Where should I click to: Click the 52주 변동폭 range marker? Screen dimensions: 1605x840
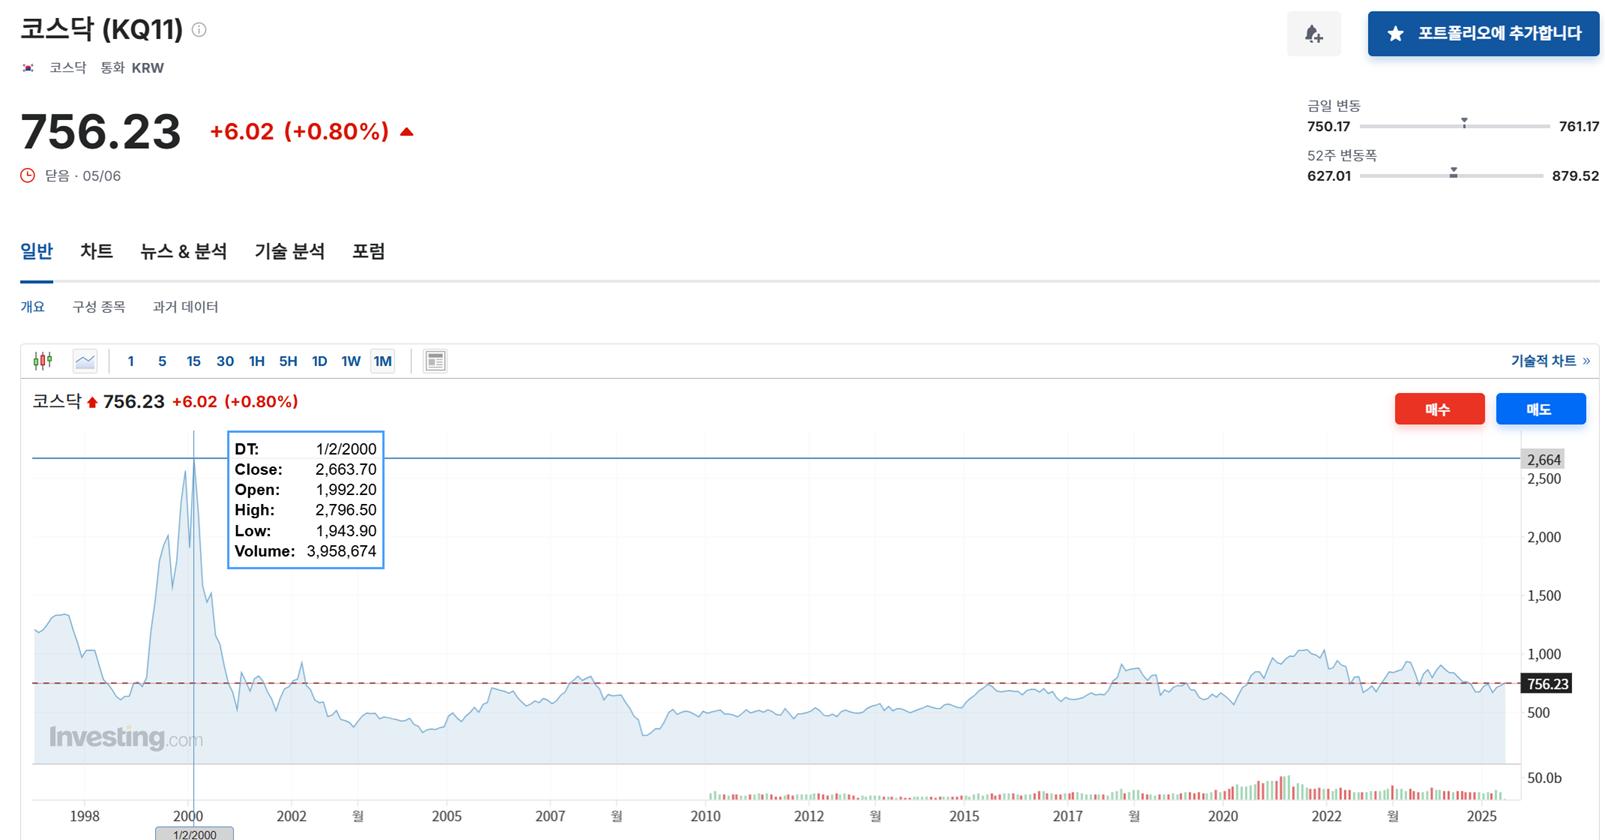(x=1454, y=173)
